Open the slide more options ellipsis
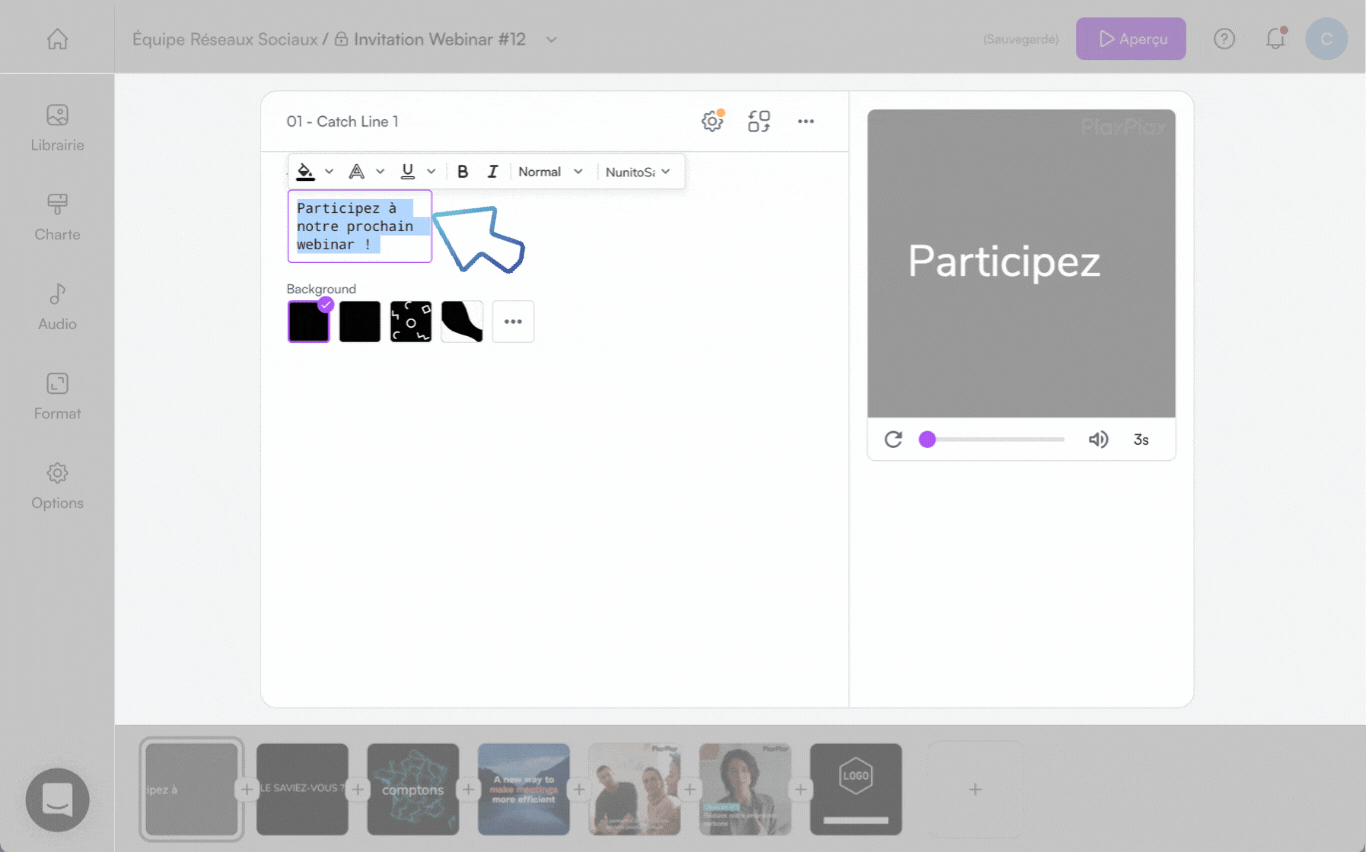Screen dimensions: 1366x852 806,121
